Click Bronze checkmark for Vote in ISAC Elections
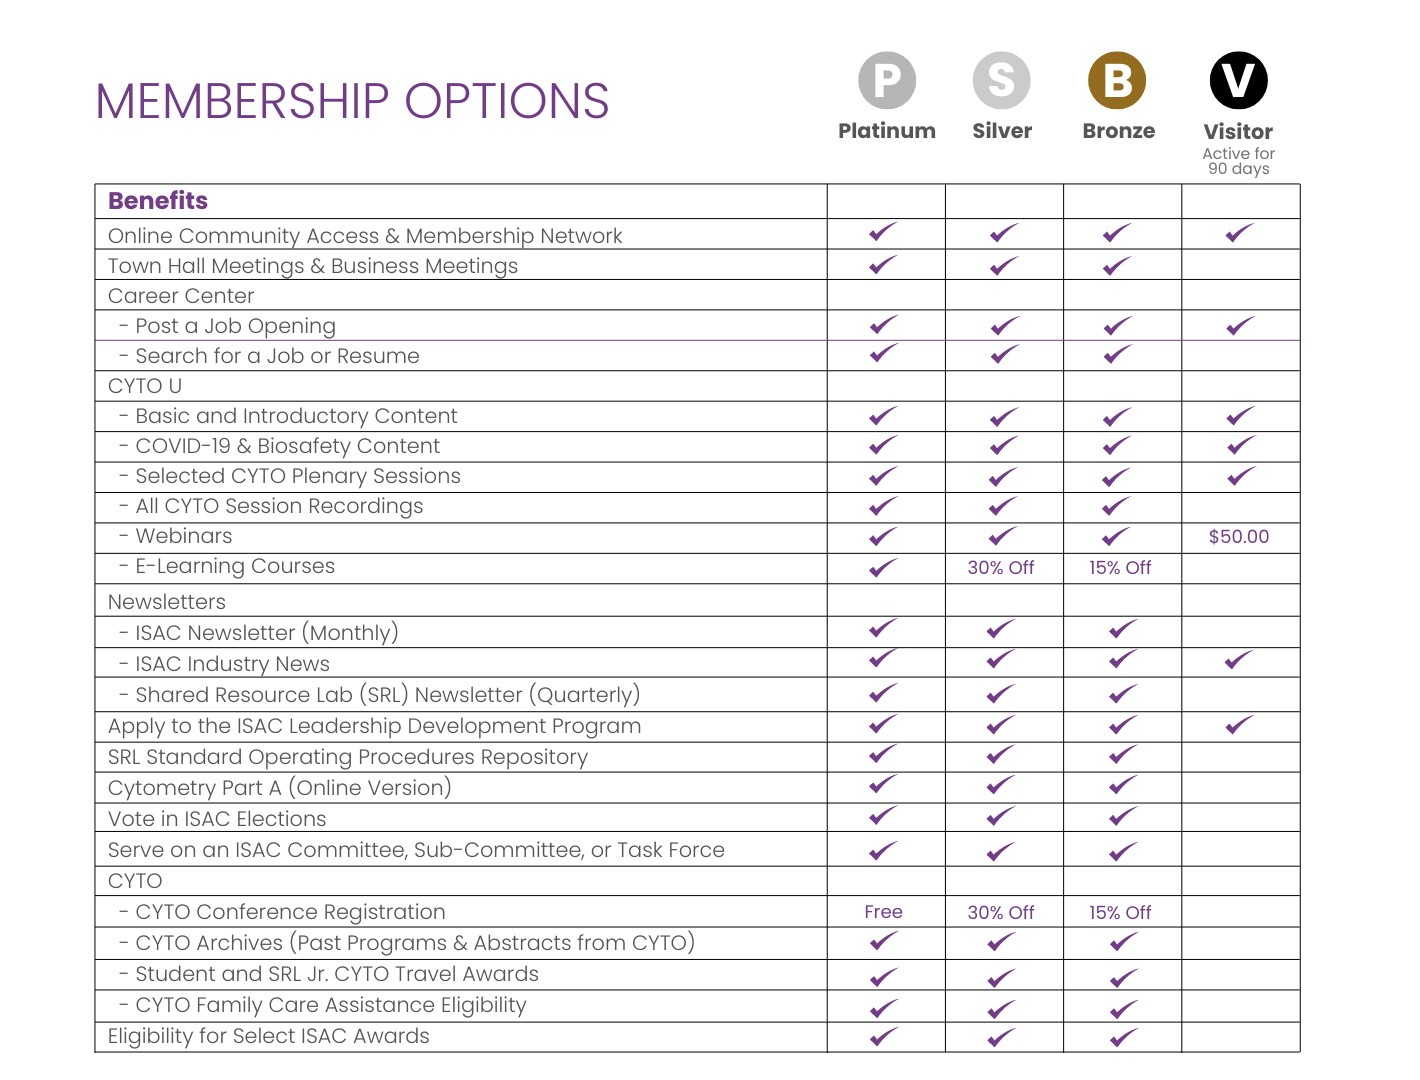This screenshot has height=1080, width=1420. [x=1123, y=817]
